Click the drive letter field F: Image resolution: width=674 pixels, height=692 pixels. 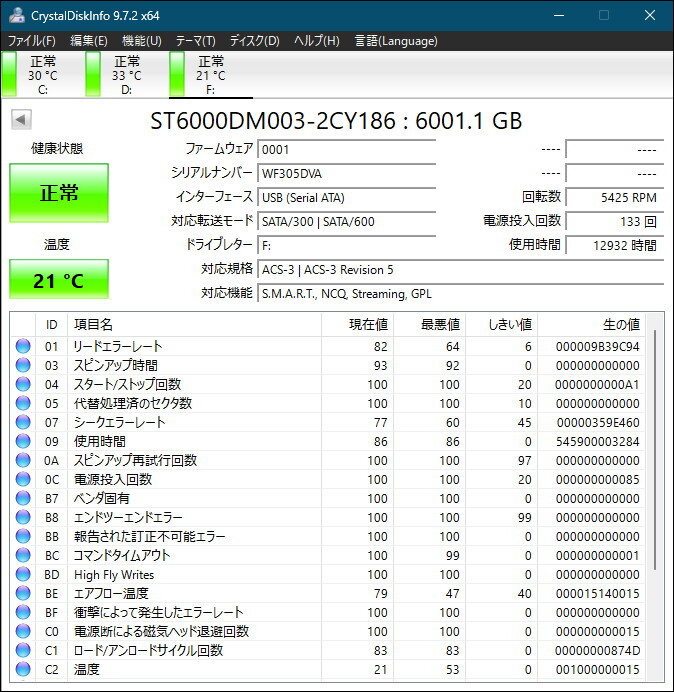(347, 245)
